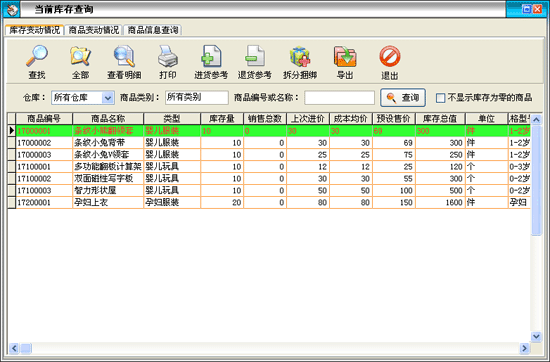Click the 查找 magnifier icon

[37, 56]
